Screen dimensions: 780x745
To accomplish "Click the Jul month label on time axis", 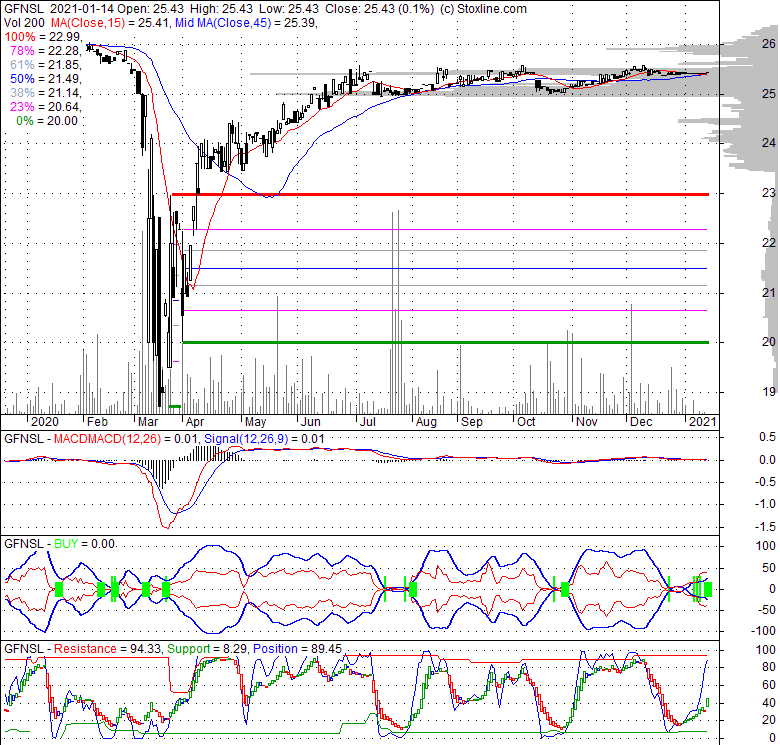I will click(x=367, y=422).
